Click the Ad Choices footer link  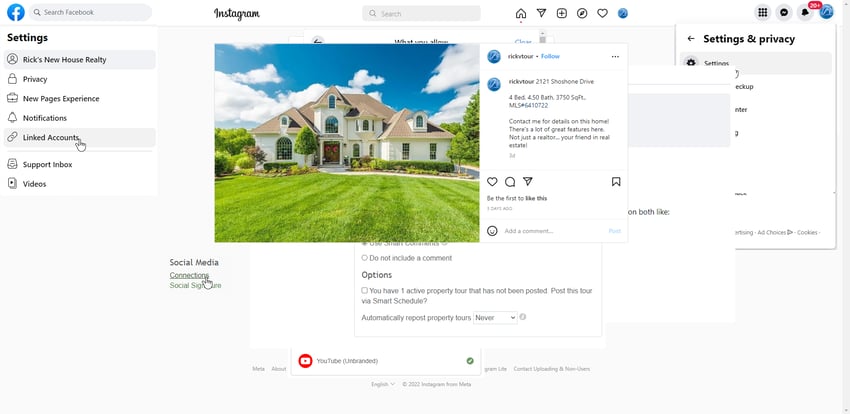pyautogui.click(x=775, y=232)
